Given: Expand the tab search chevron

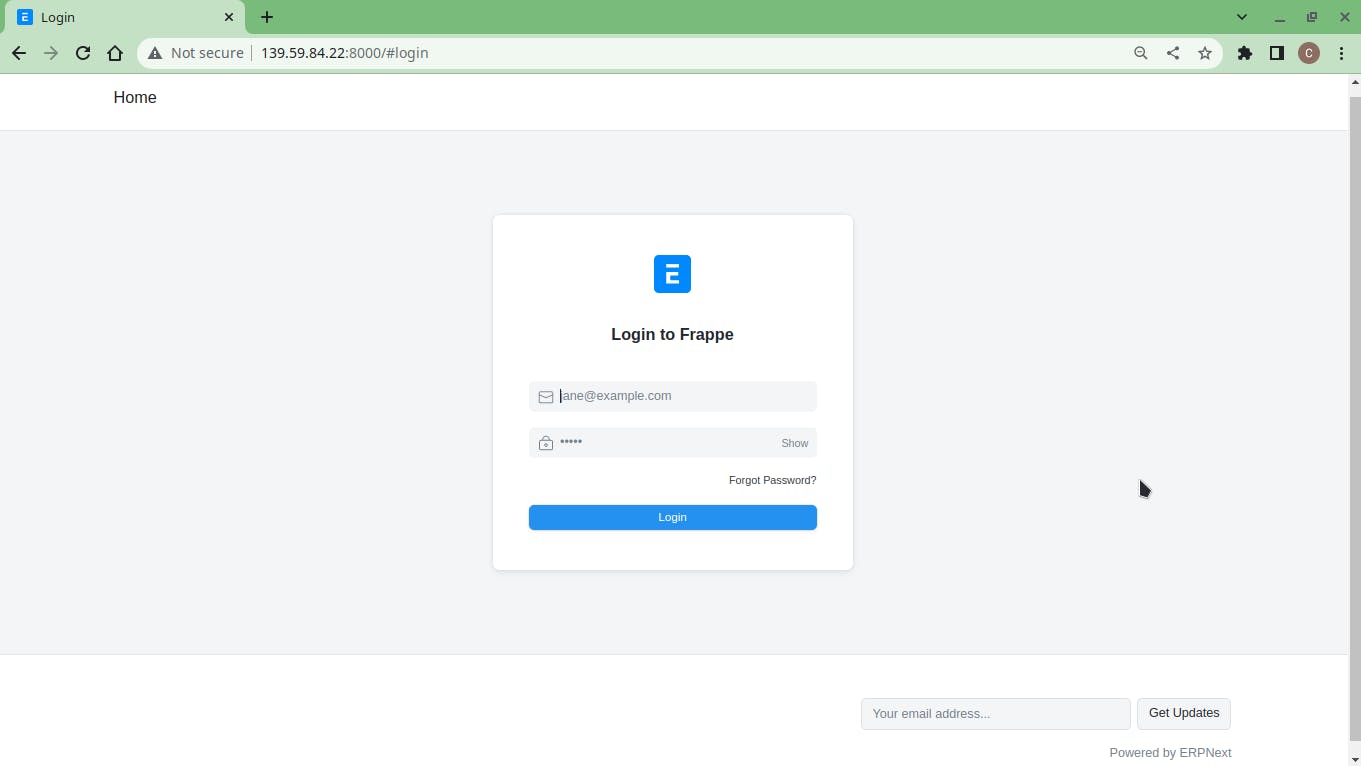Looking at the screenshot, I should click(1242, 17).
